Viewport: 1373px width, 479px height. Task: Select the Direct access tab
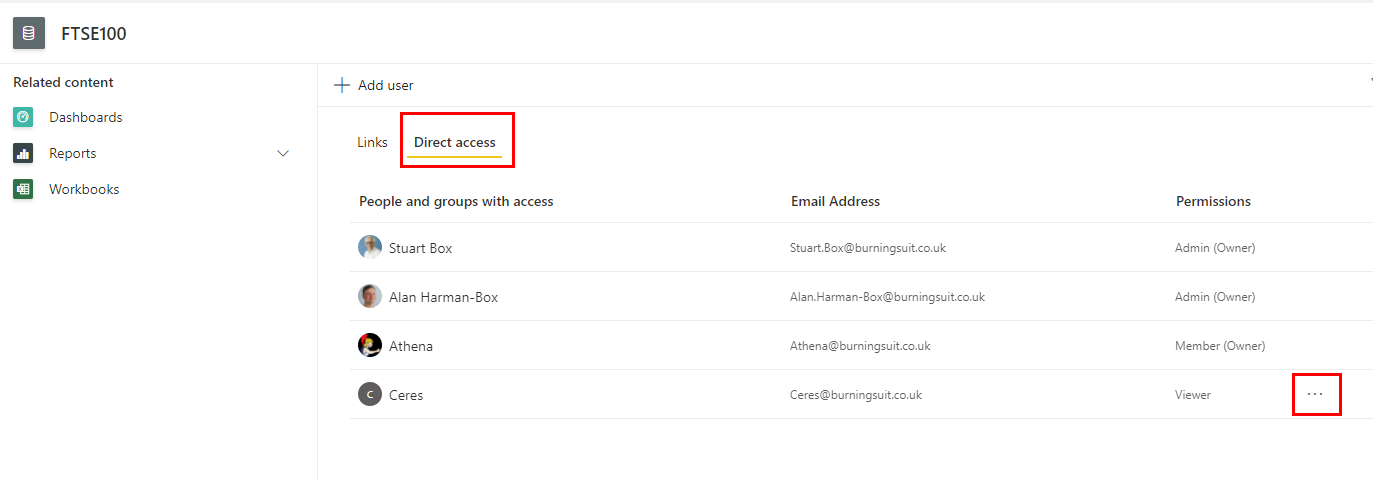tap(455, 142)
